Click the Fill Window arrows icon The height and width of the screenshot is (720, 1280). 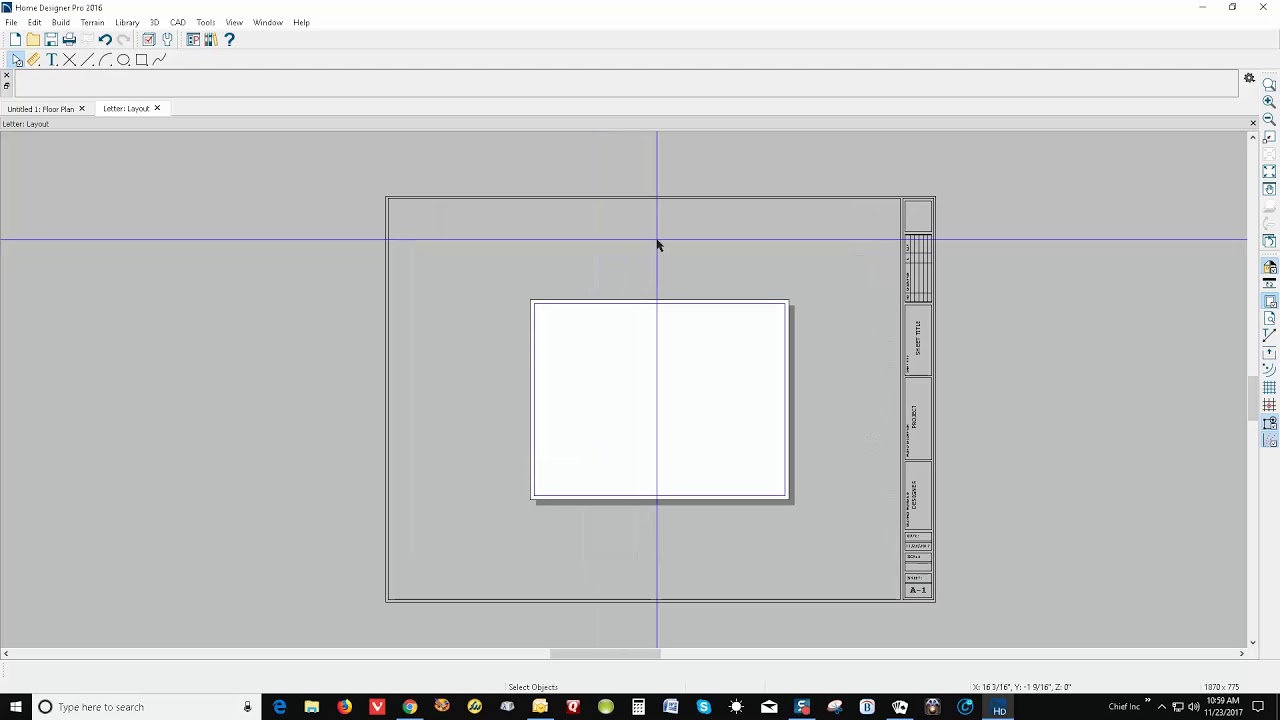(x=1270, y=172)
